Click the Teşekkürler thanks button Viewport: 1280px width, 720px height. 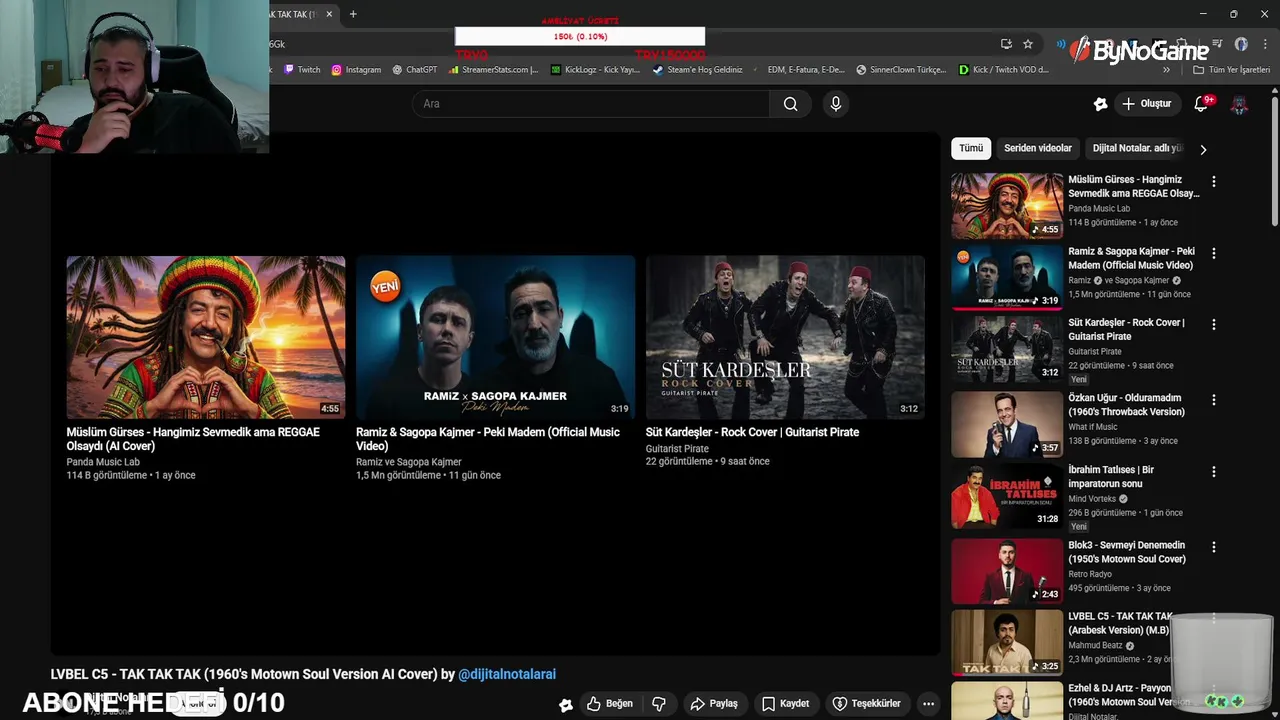[867, 704]
